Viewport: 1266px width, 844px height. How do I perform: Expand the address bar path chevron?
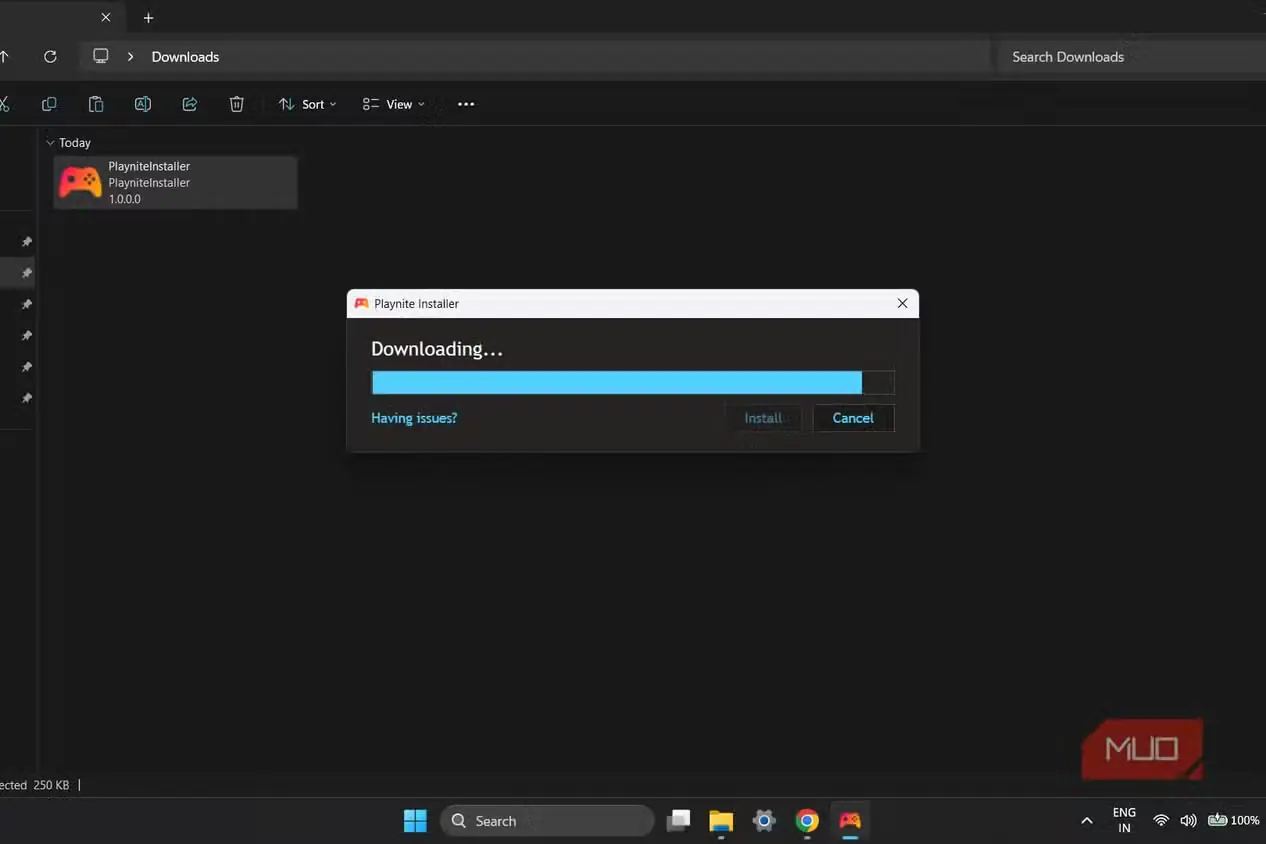pyautogui.click(x=130, y=57)
